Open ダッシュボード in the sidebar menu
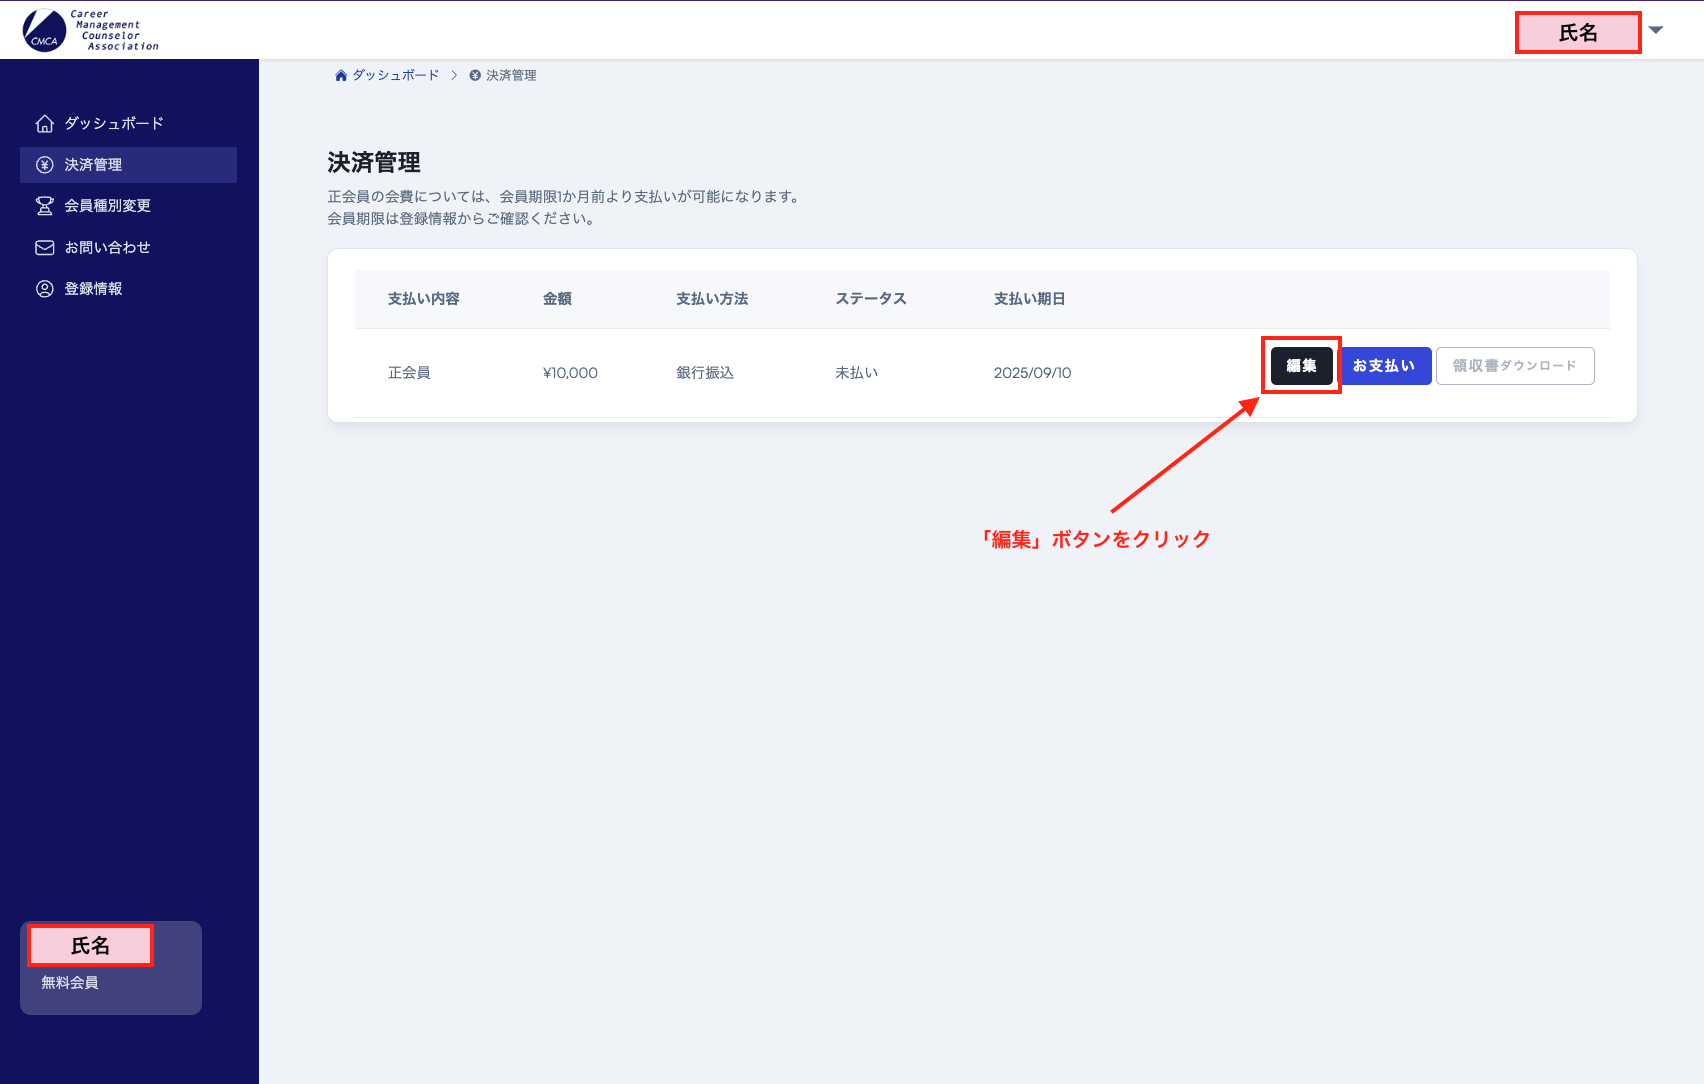Image resolution: width=1704 pixels, height=1084 pixels. point(128,124)
